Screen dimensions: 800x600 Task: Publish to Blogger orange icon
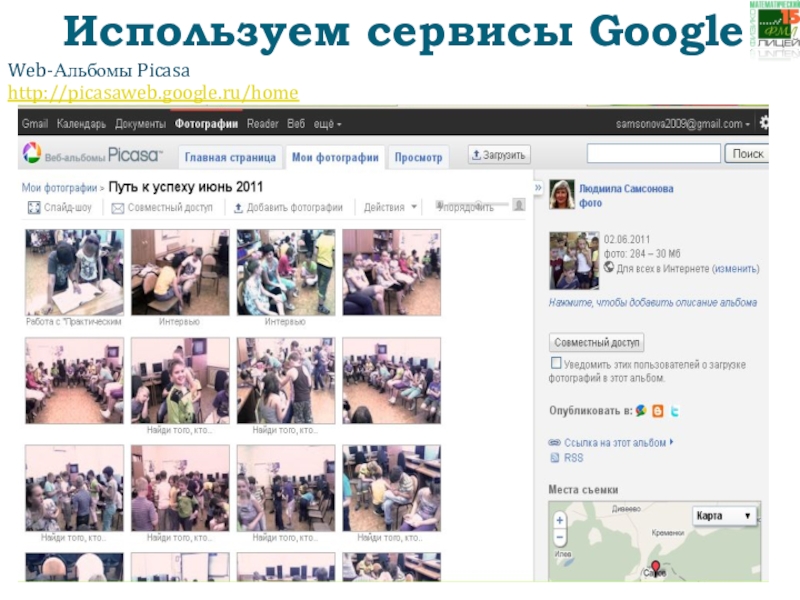pos(658,411)
